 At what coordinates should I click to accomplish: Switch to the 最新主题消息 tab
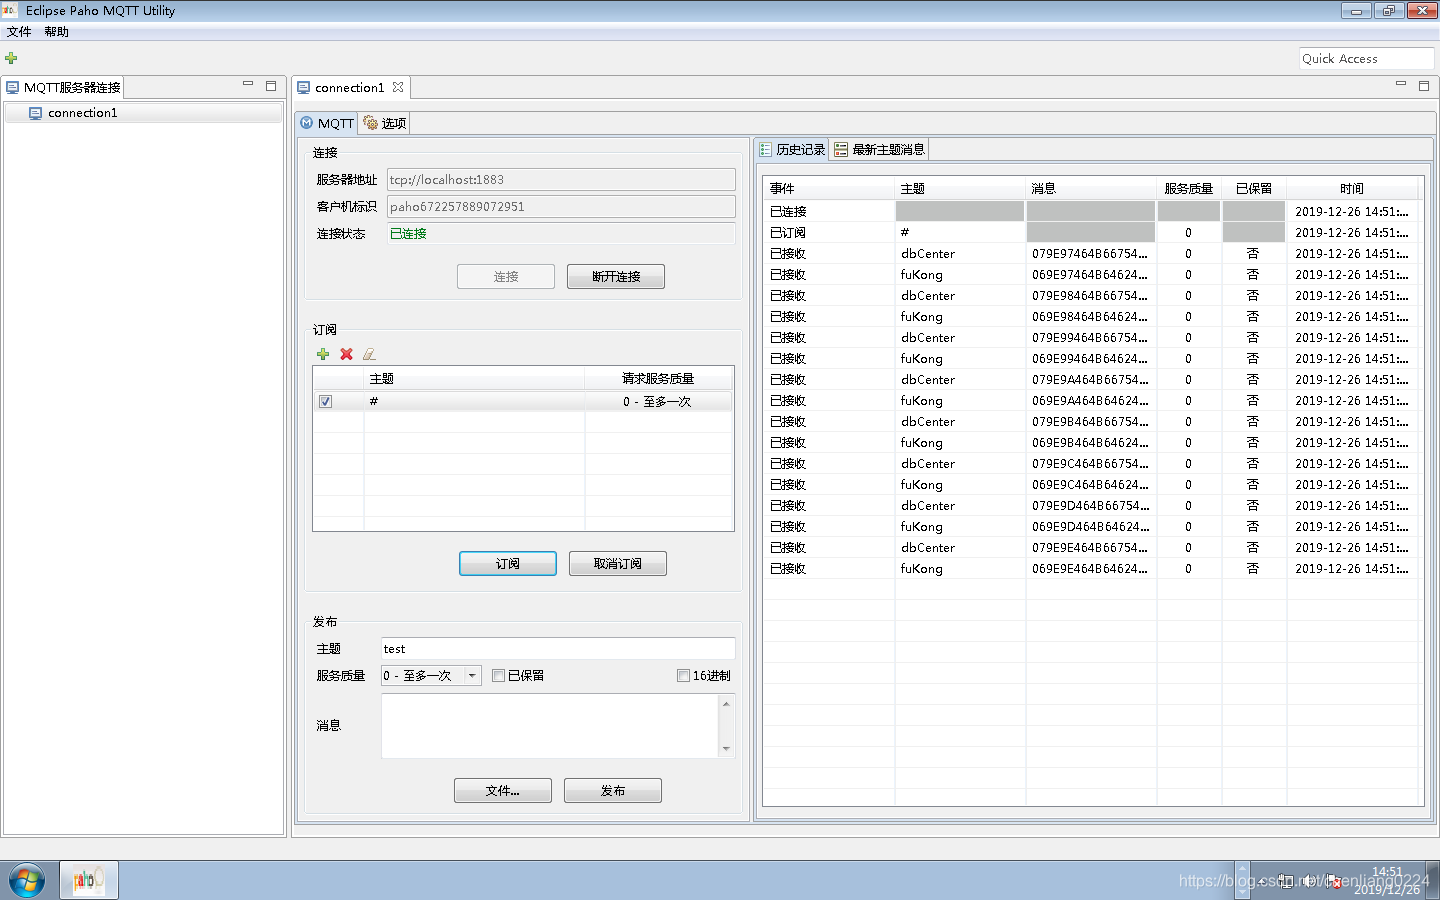tap(880, 149)
